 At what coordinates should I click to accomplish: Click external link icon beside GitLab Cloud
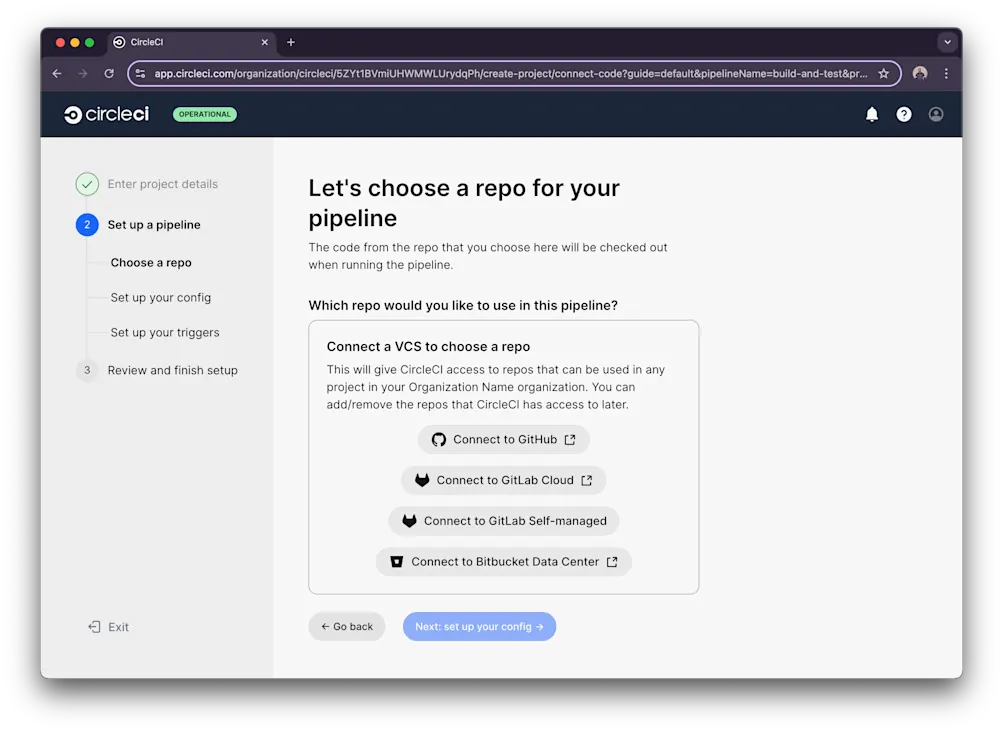click(x=587, y=481)
